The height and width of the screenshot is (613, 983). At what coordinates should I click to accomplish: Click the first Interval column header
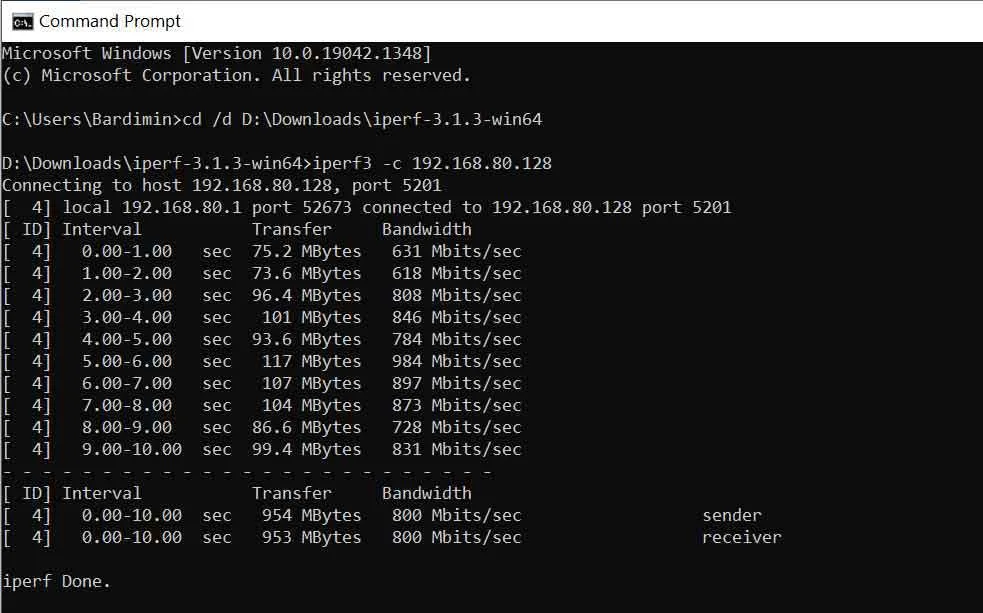[102, 229]
